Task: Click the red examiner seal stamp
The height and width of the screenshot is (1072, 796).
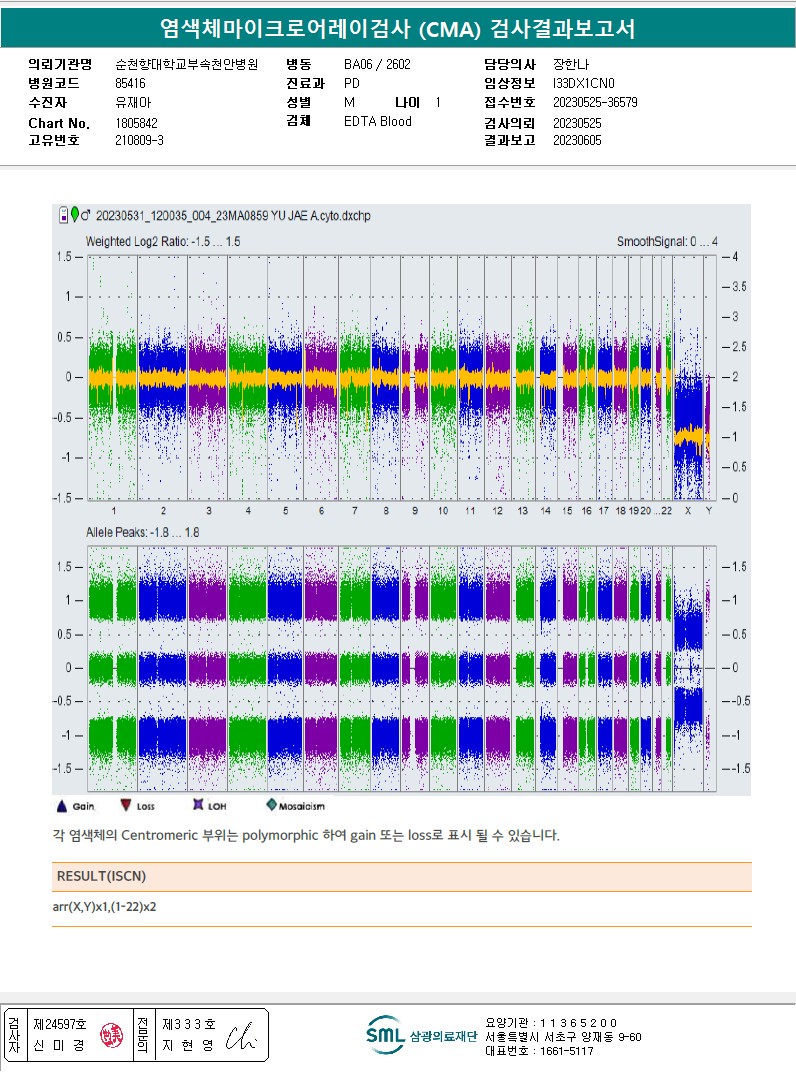Action: (x=111, y=1035)
